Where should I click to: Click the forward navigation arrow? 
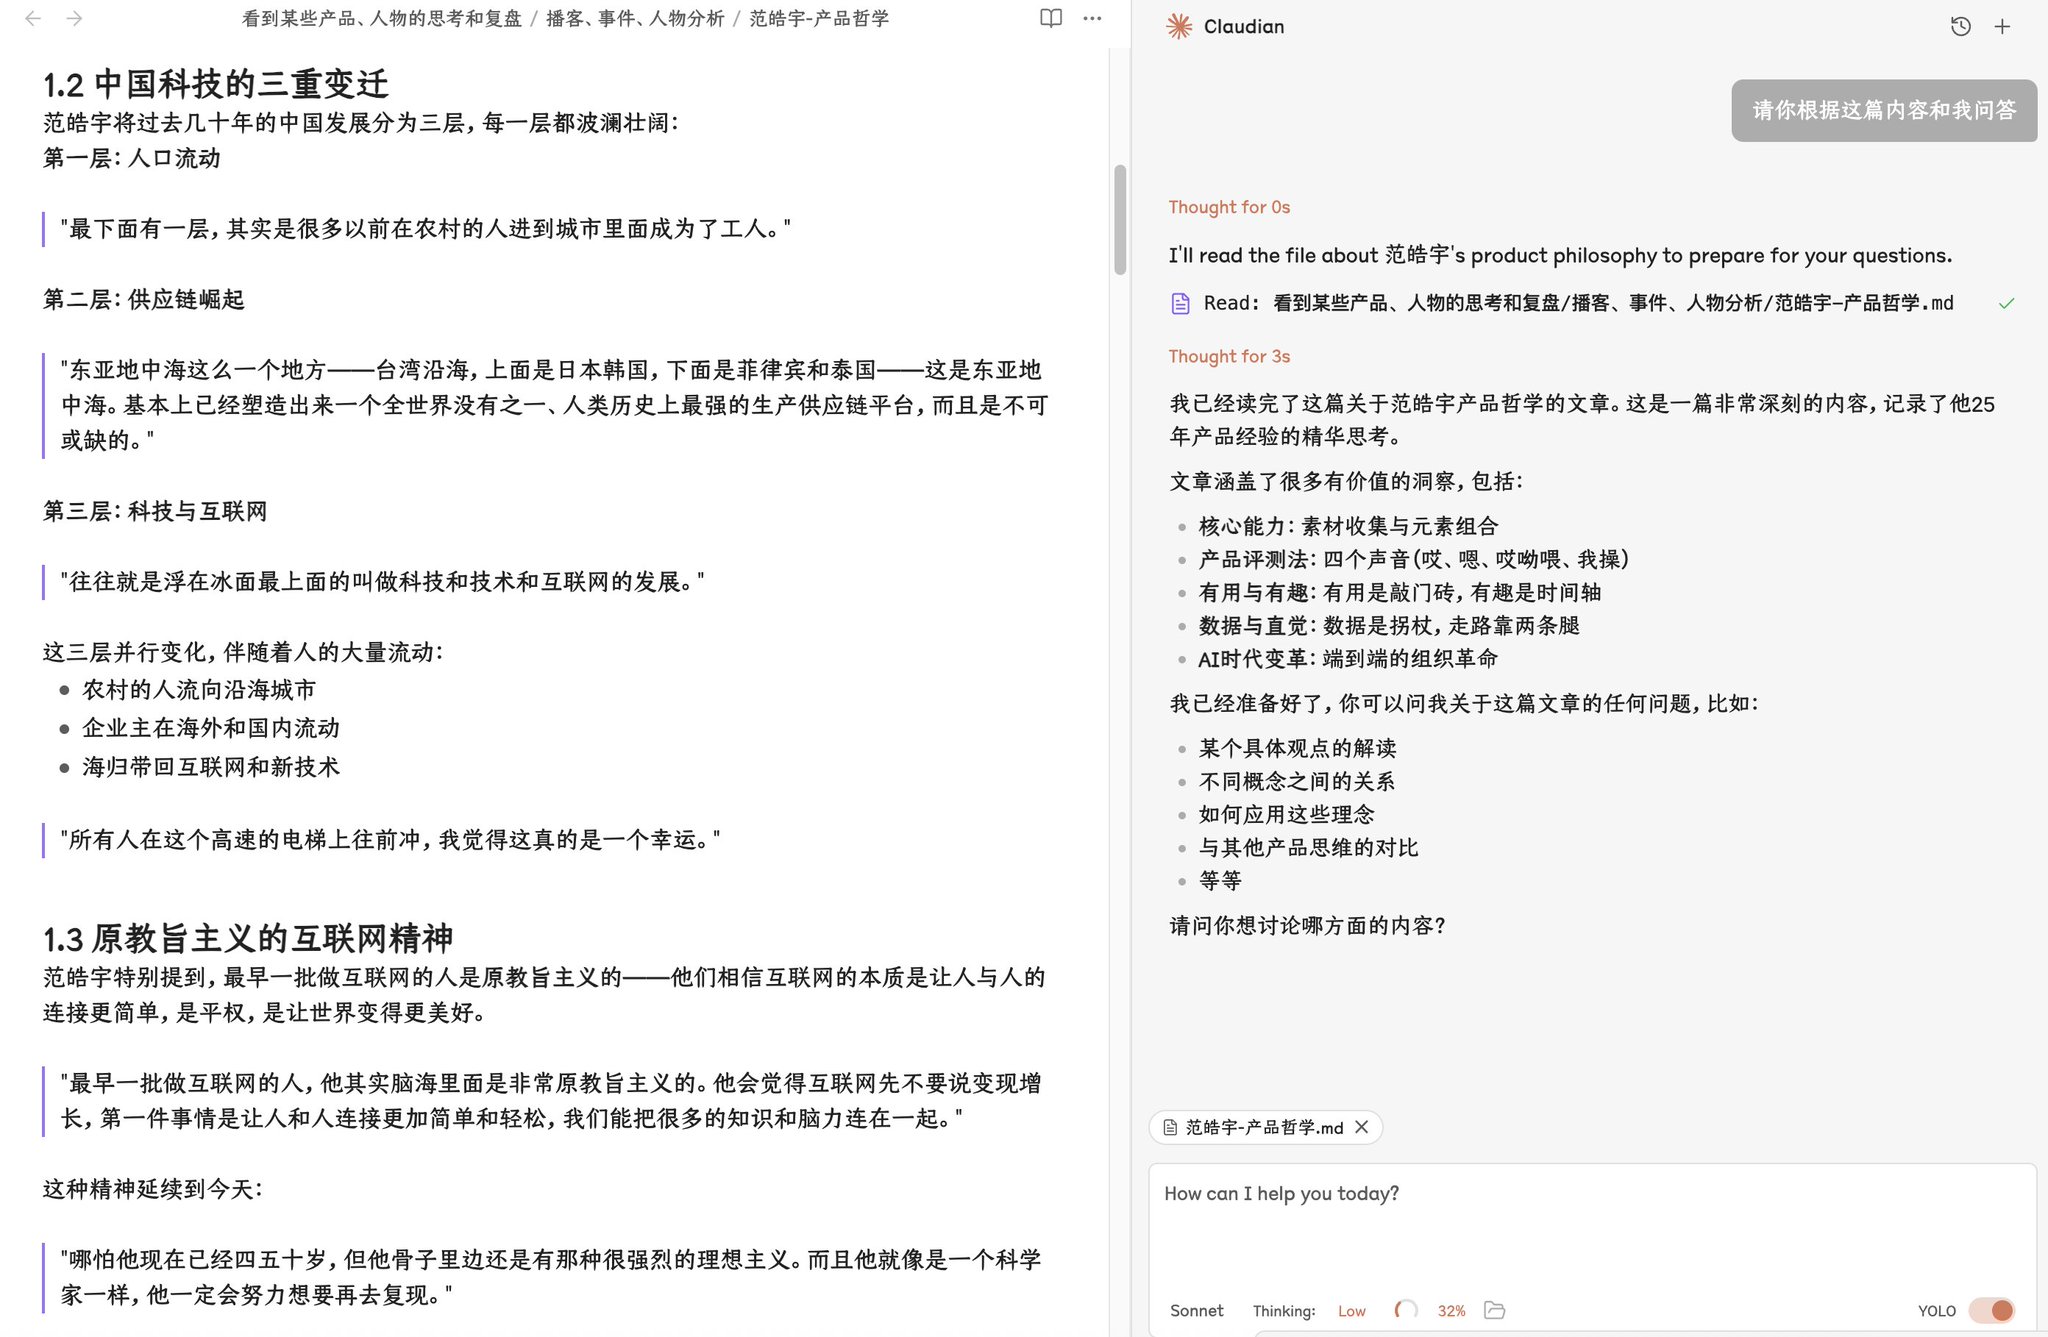(72, 18)
